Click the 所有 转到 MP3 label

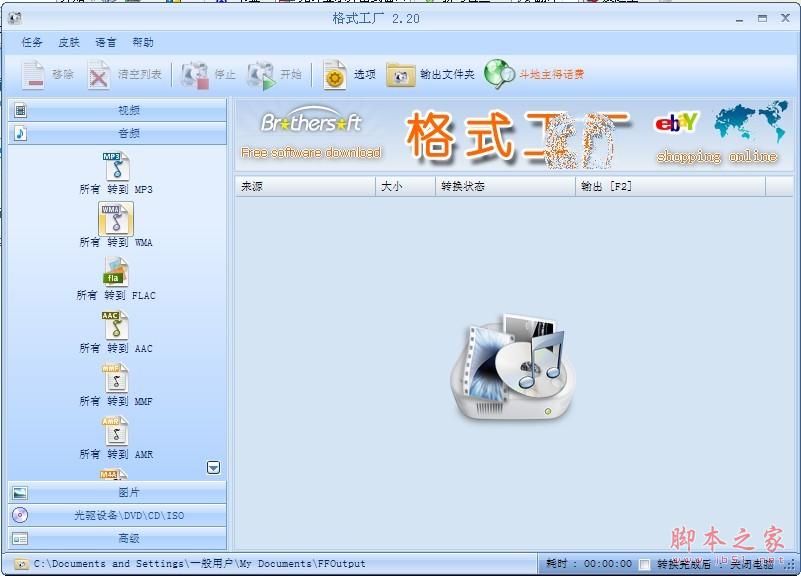(x=116, y=189)
